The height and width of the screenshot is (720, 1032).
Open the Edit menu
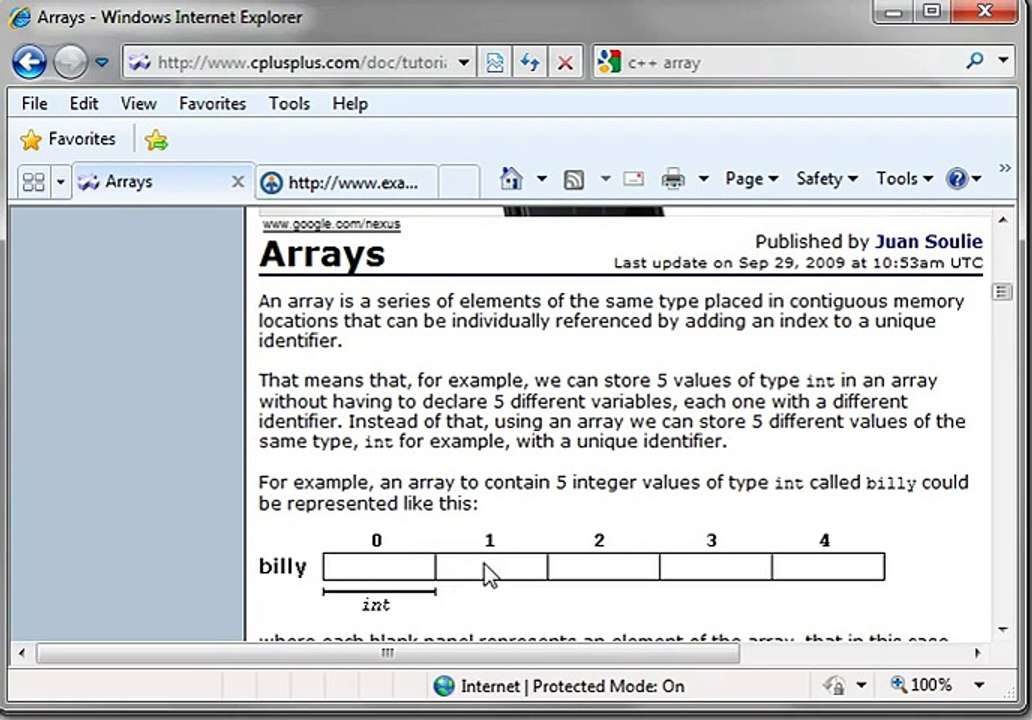coord(84,103)
